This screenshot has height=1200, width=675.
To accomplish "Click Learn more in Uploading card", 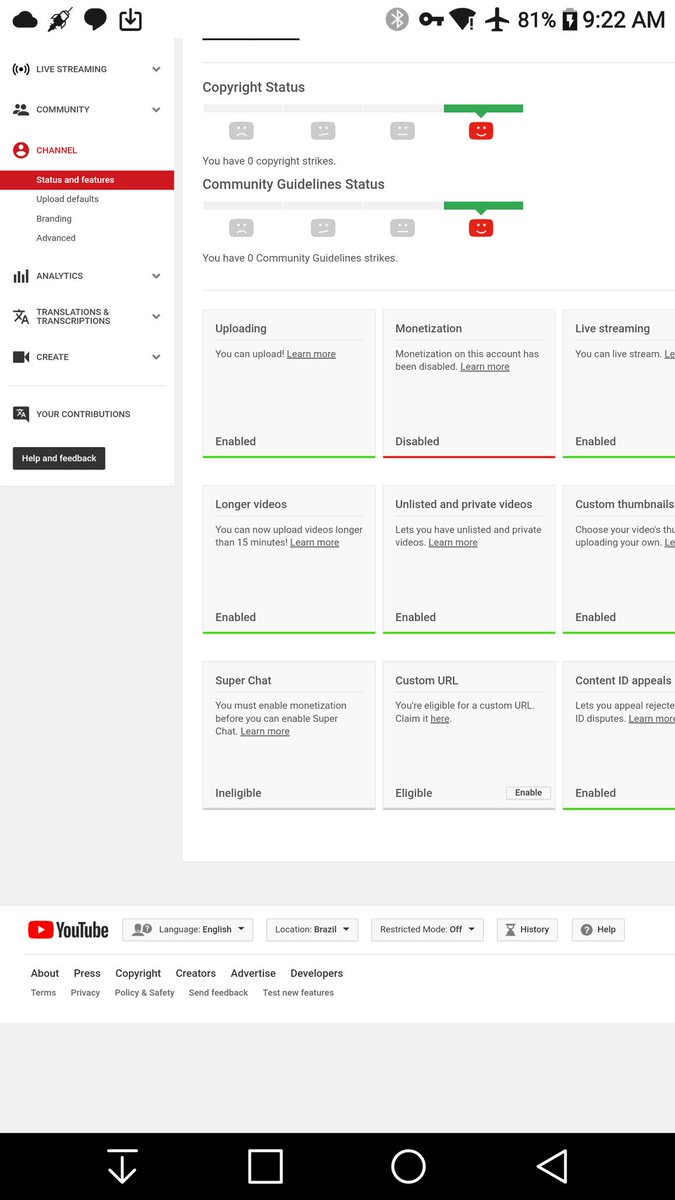I will pos(311,354).
